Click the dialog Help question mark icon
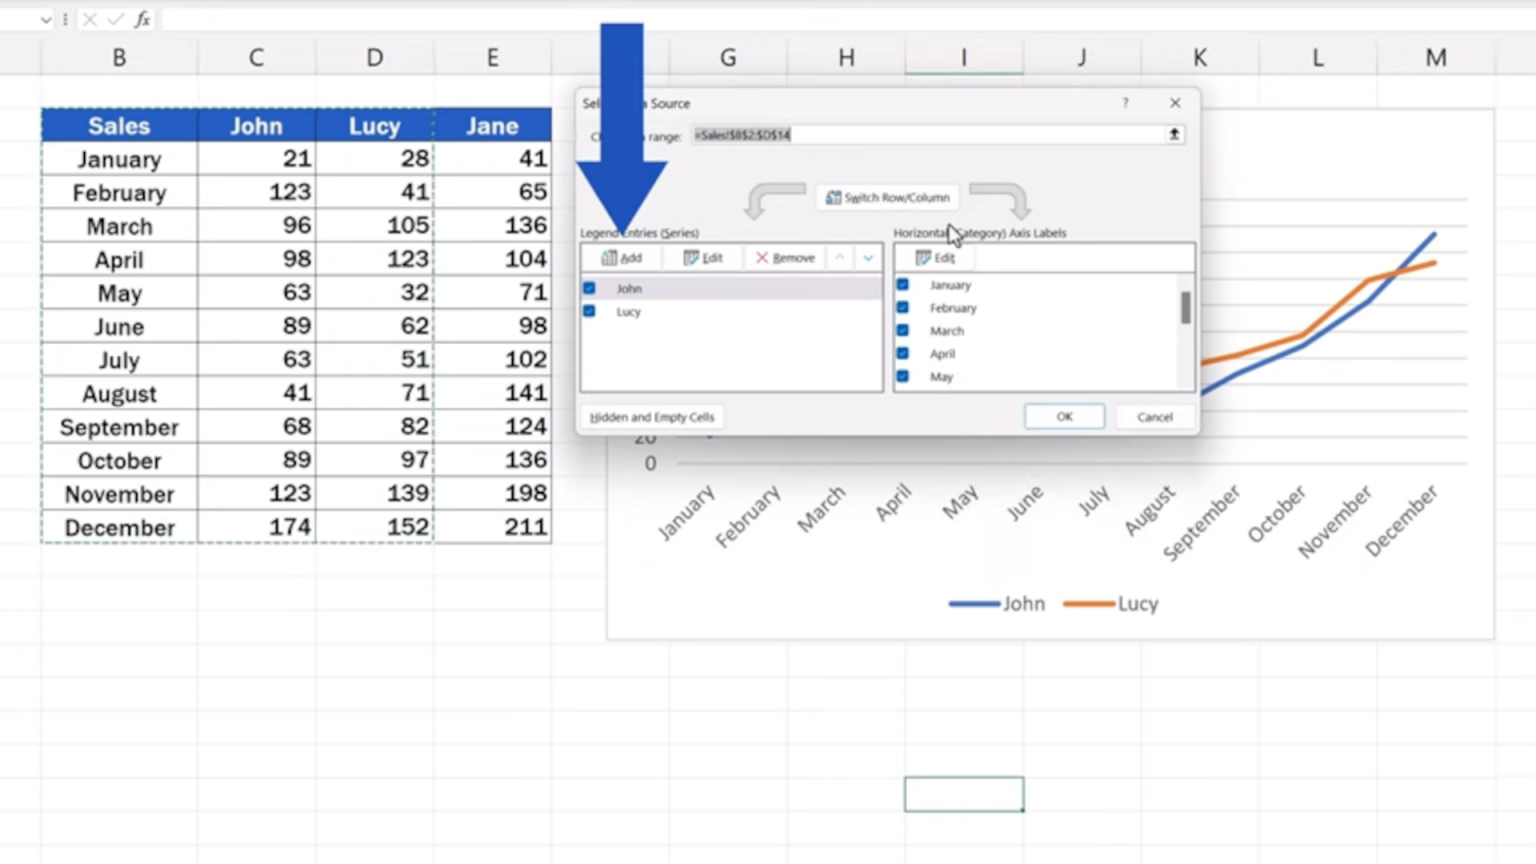 pyautogui.click(x=1125, y=103)
